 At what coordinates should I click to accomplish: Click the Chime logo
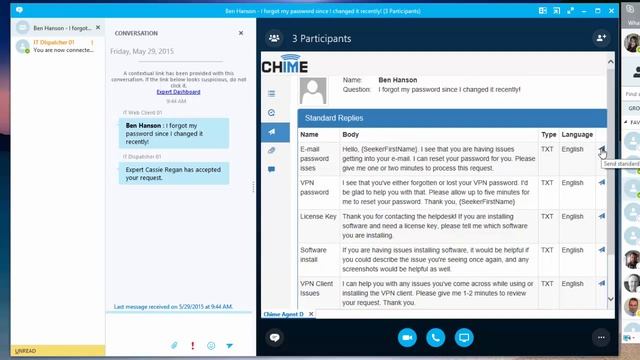[x=285, y=64]
